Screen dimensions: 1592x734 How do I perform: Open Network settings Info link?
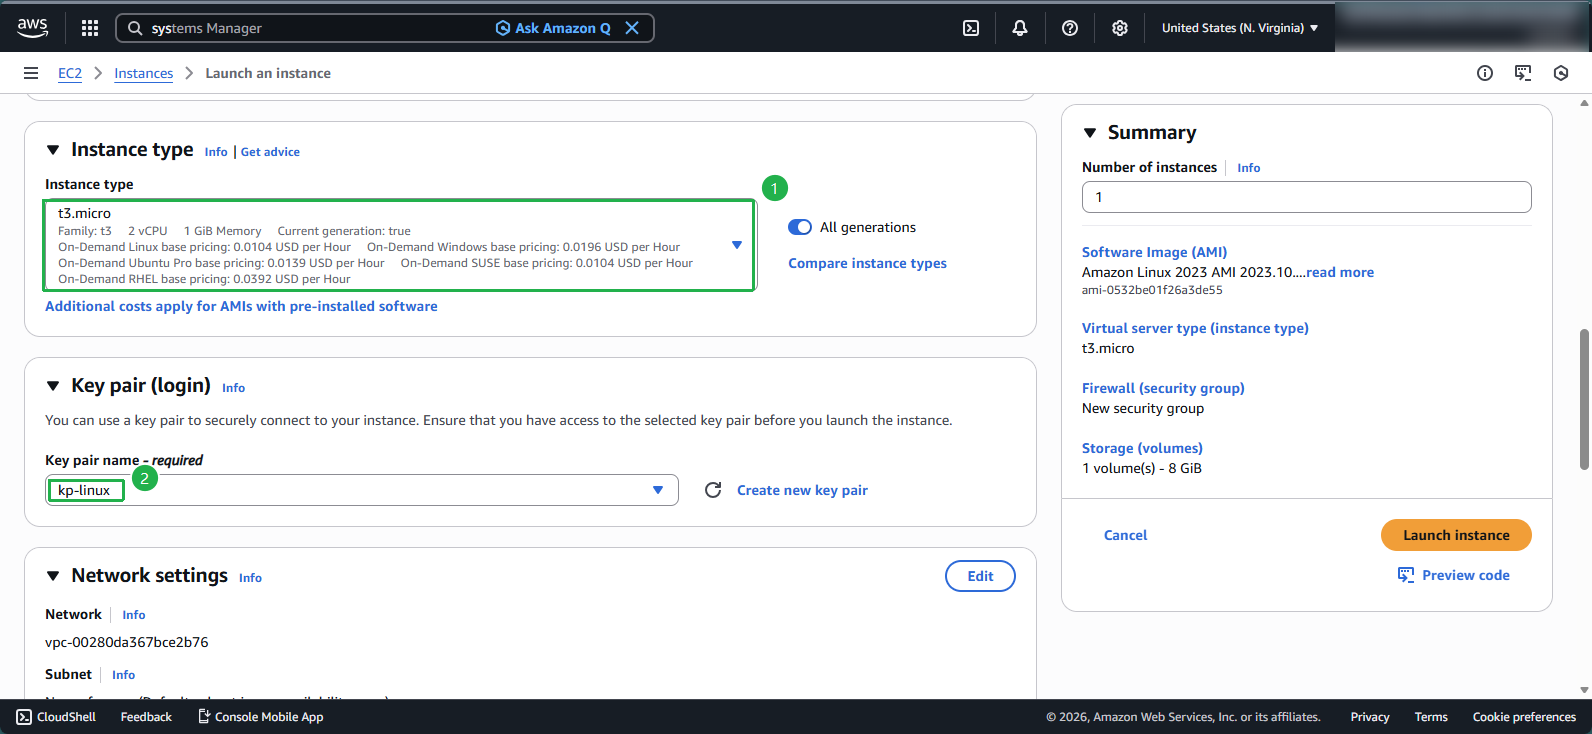click(x=250, y=578)
